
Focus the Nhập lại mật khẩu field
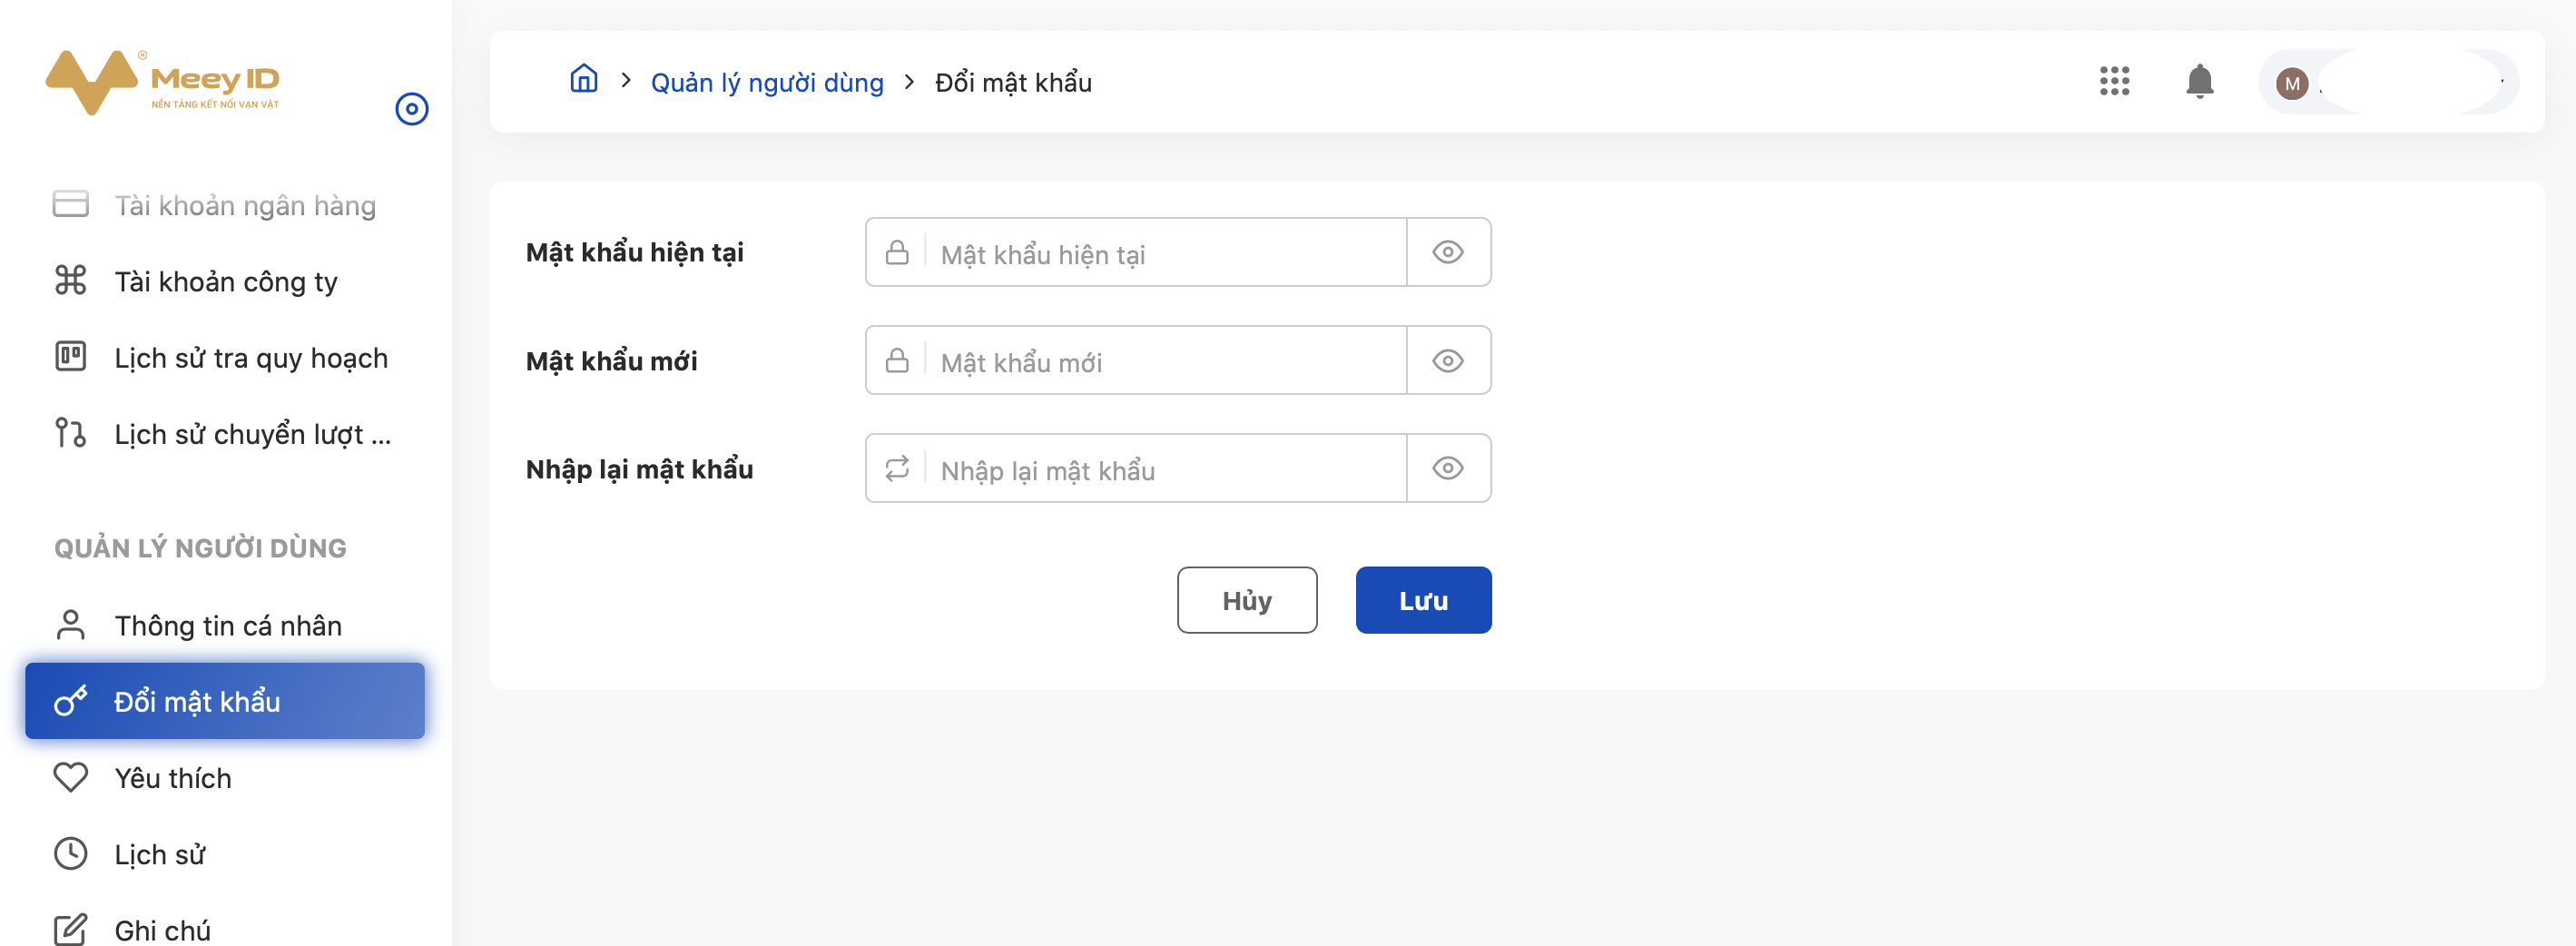click(1166, 469)
